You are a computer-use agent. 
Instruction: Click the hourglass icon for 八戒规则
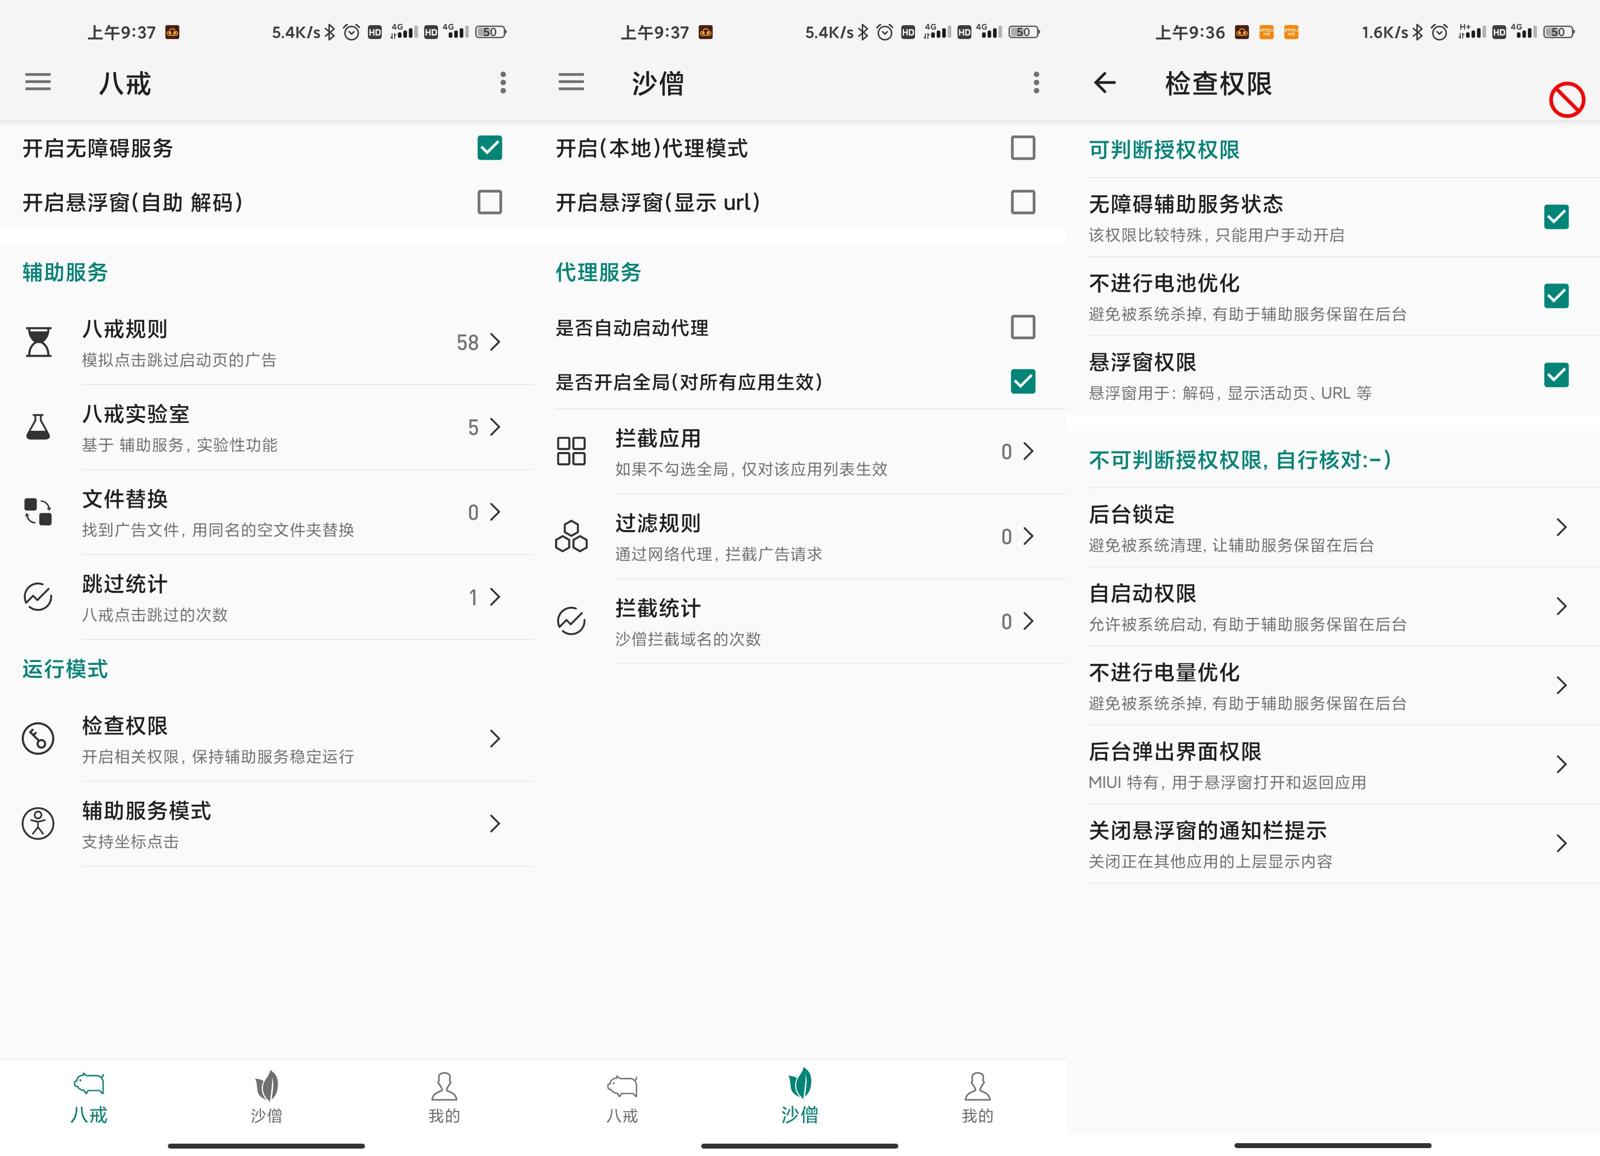[x=38, y=342]
